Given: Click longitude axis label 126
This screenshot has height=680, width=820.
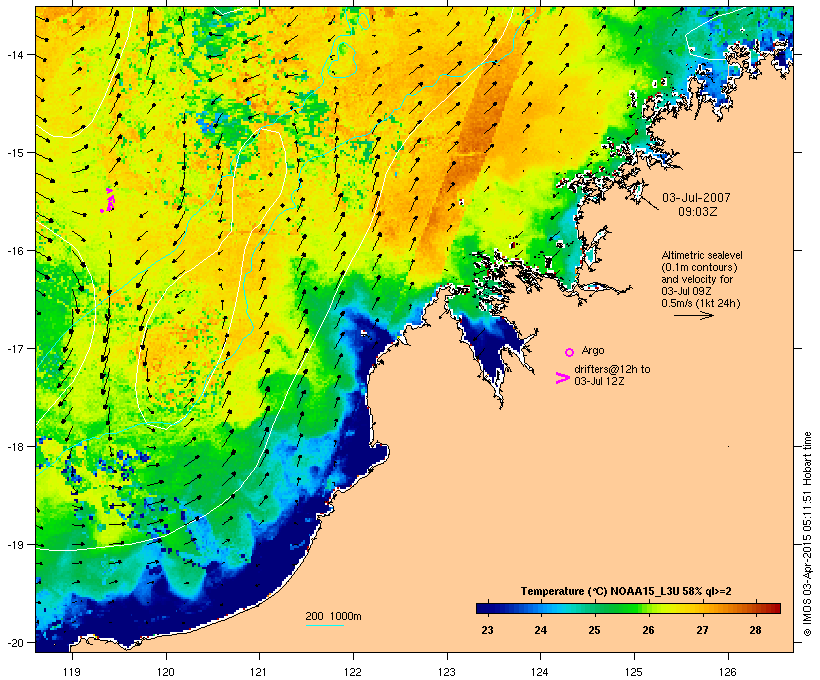Looking at the screenshot, I should 728,672.
